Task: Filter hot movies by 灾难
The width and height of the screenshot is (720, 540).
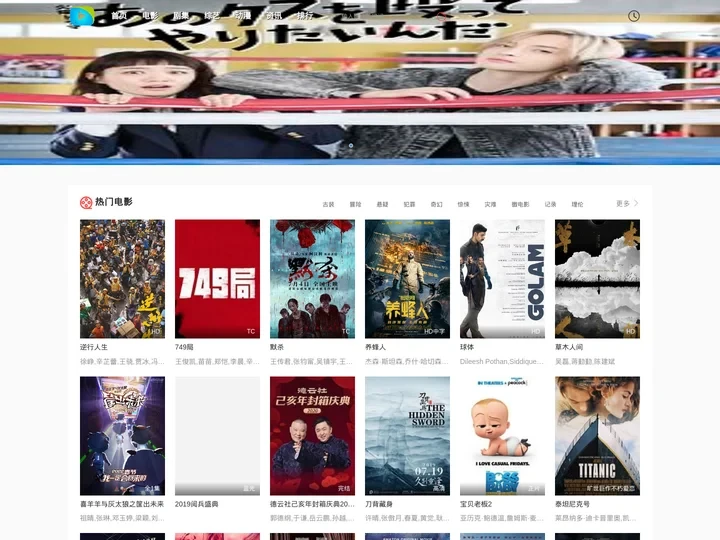Action: 490,204
